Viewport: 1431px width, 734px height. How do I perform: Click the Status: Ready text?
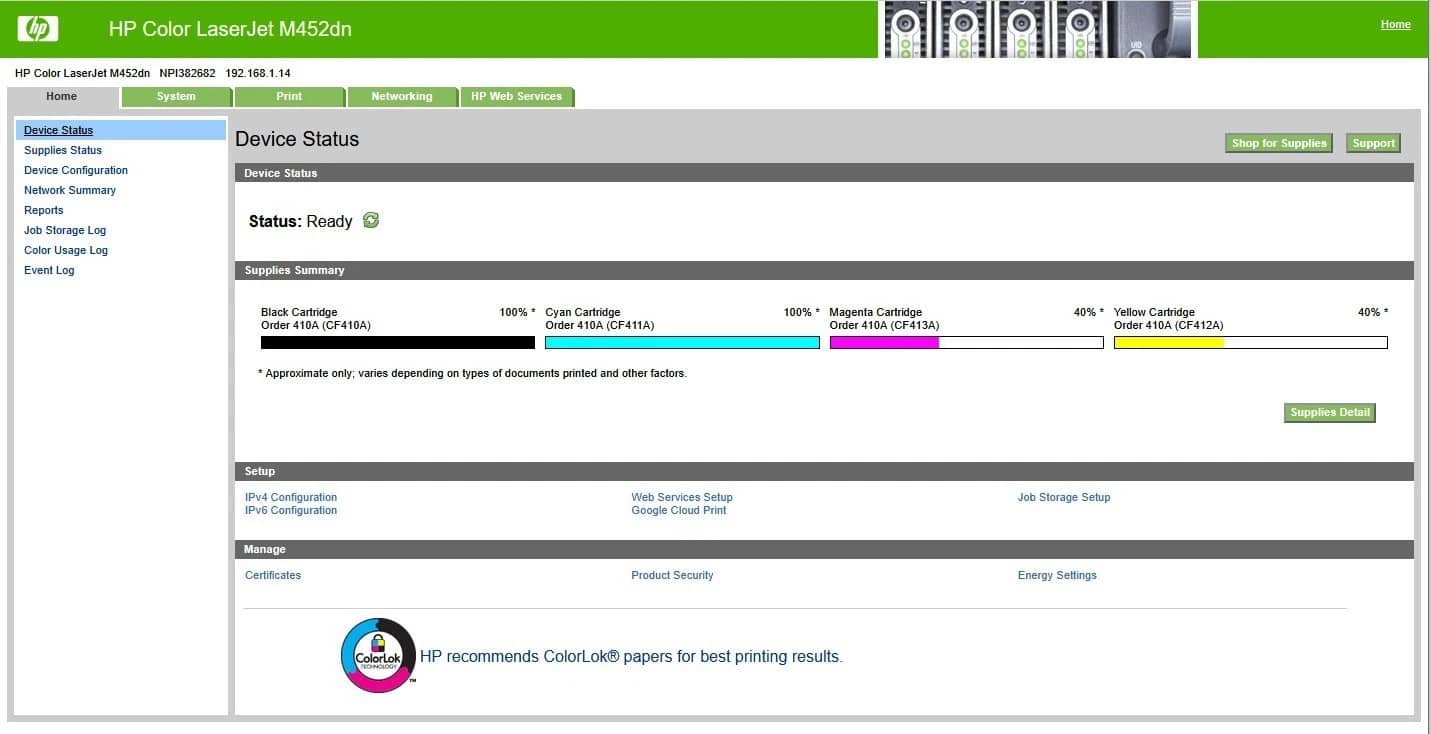point(301,222)
